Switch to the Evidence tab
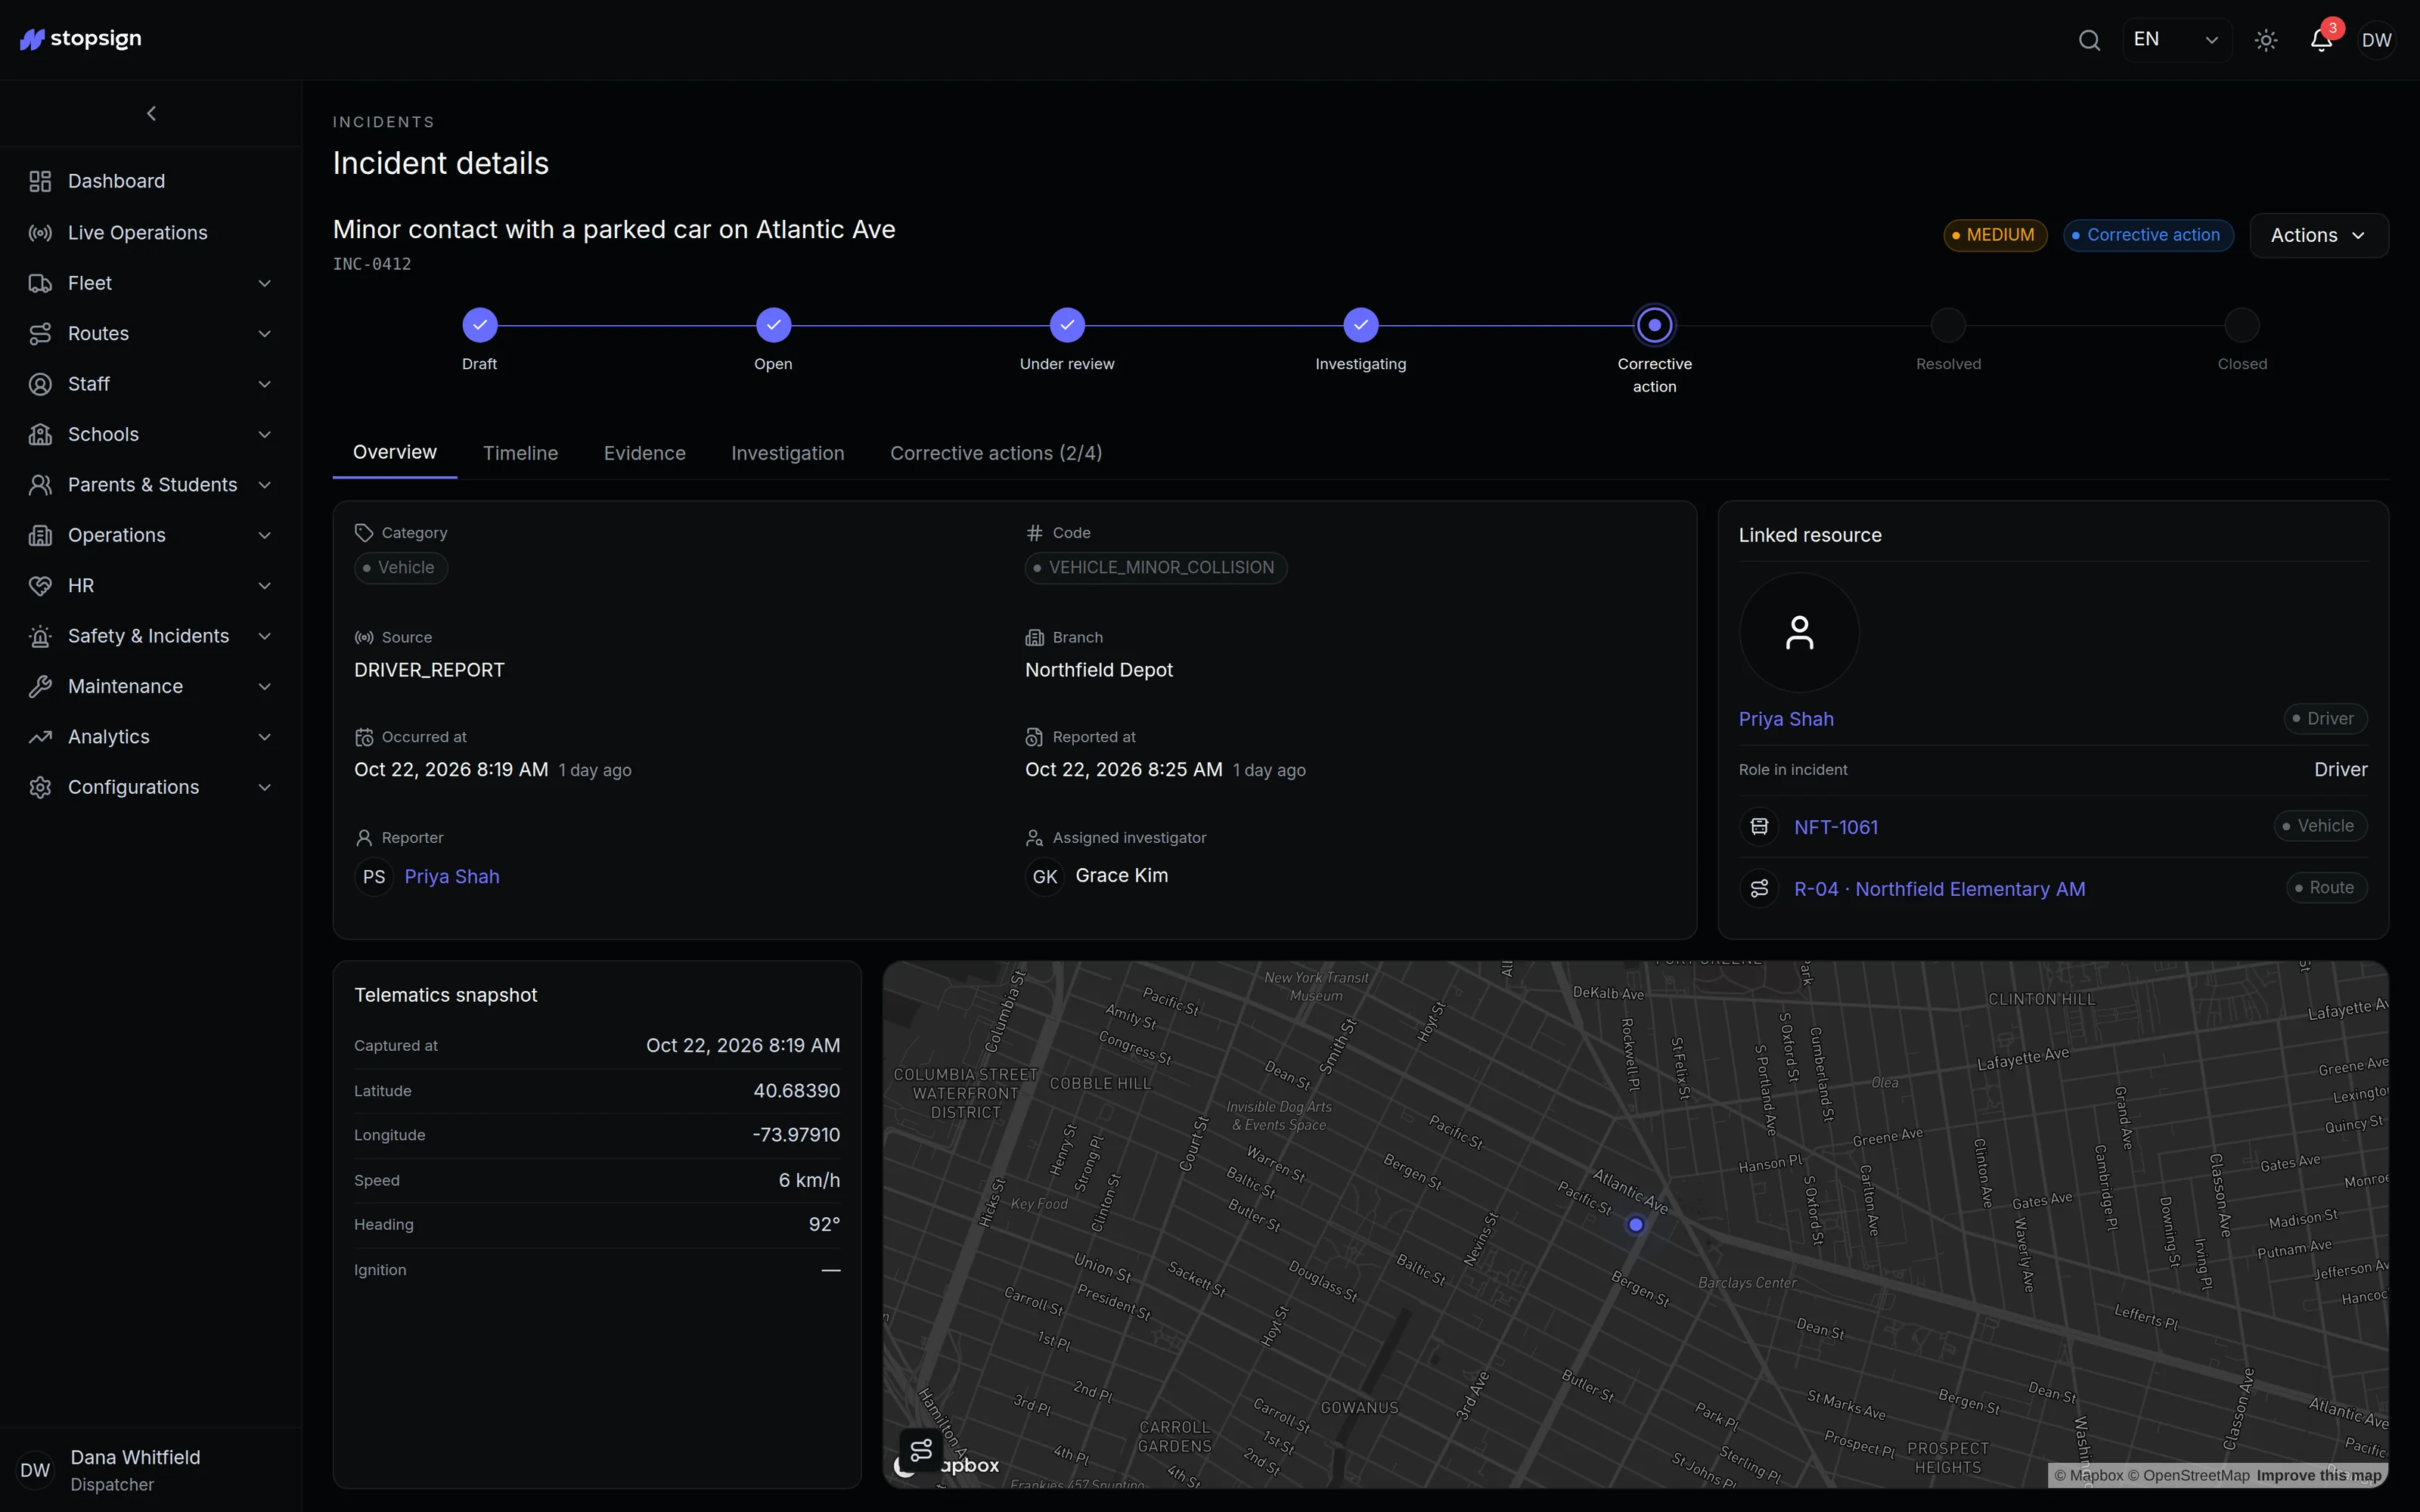This screenshot has height=1512, width=2420. (x=644, y=454)
